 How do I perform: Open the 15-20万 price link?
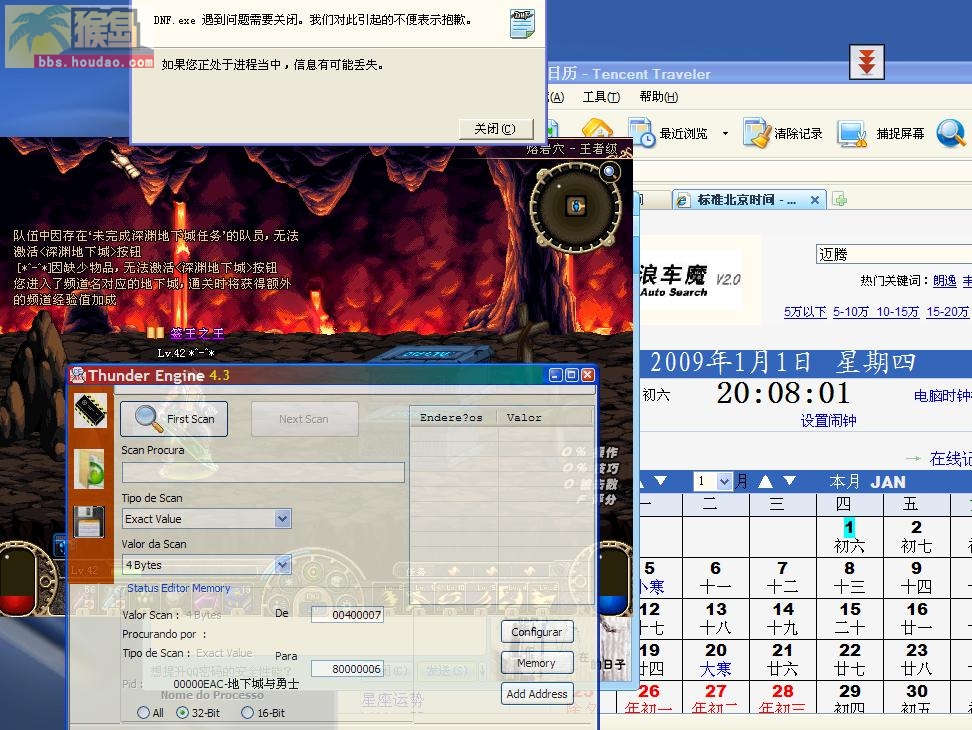pos(947,312)
